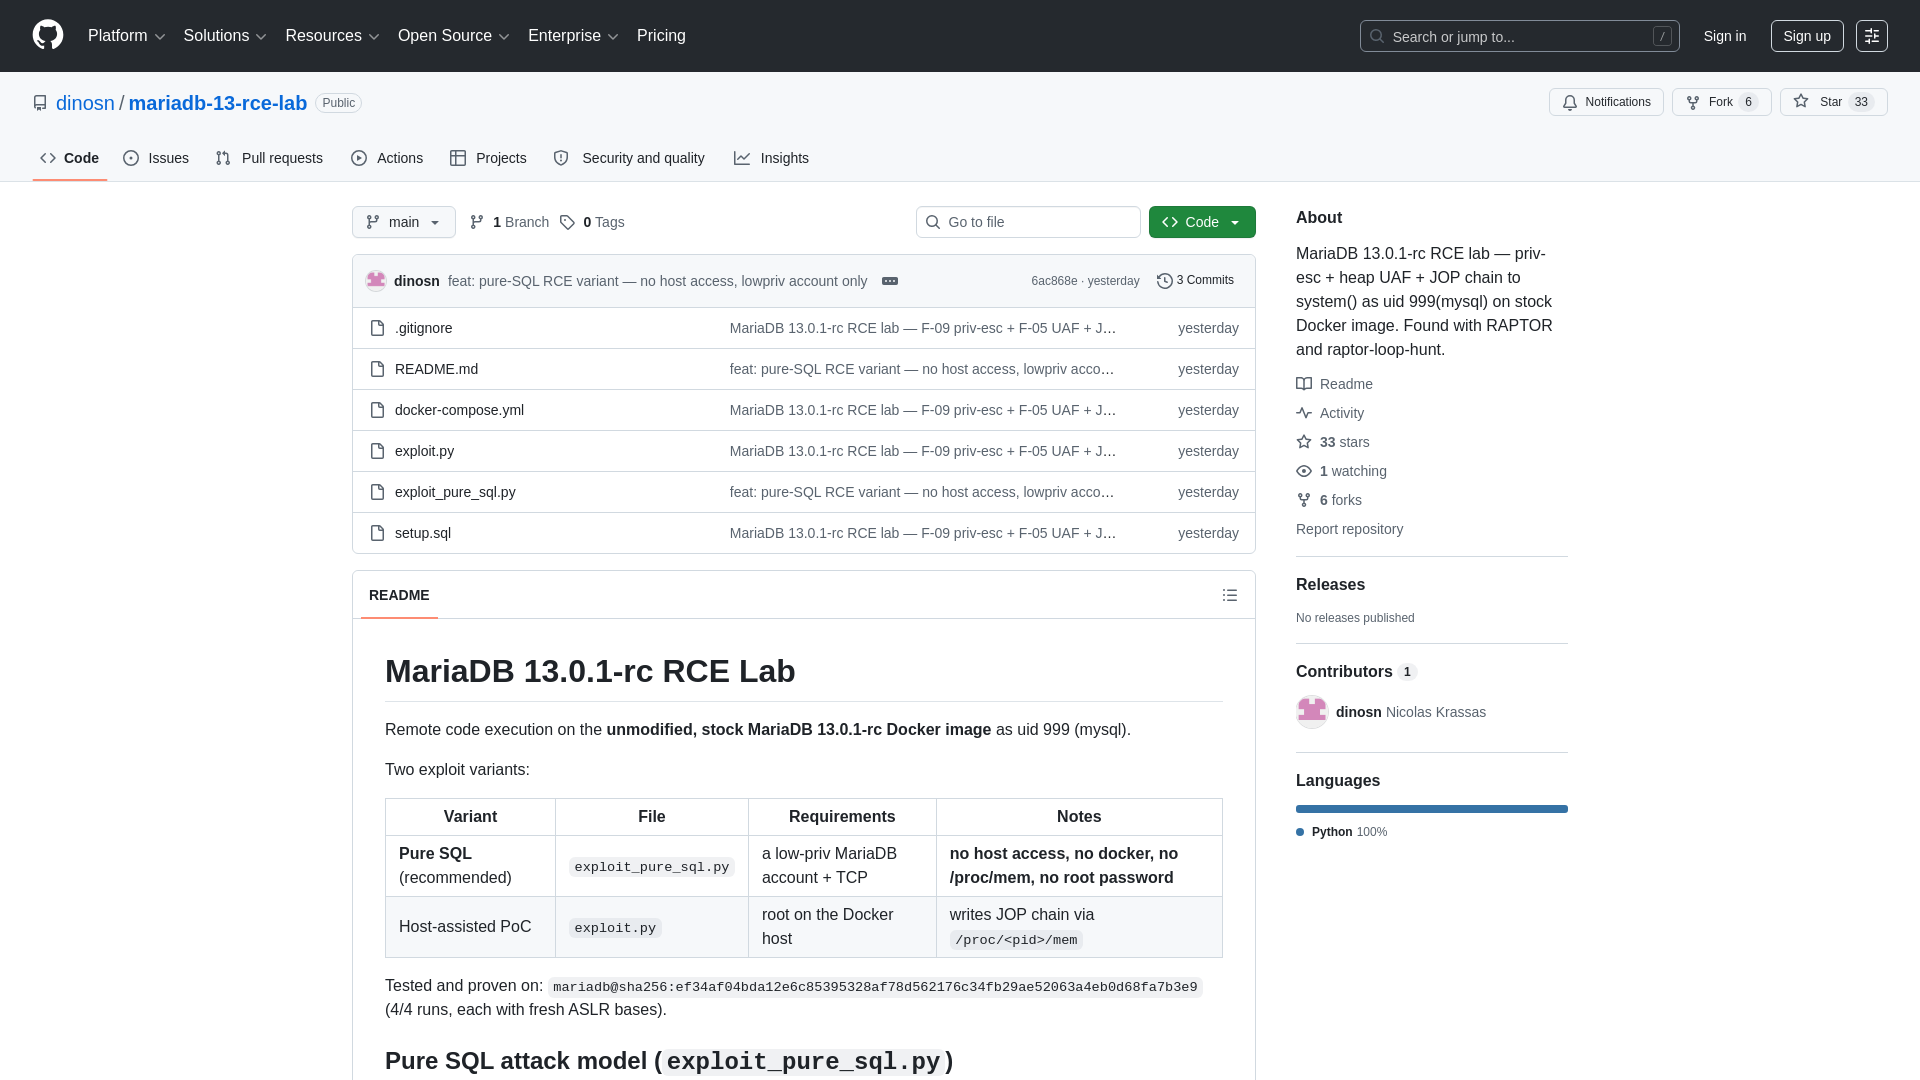1920x1080 pixels.
Task: View the 3 Commits history
Action: click(x=1195, y=281)
